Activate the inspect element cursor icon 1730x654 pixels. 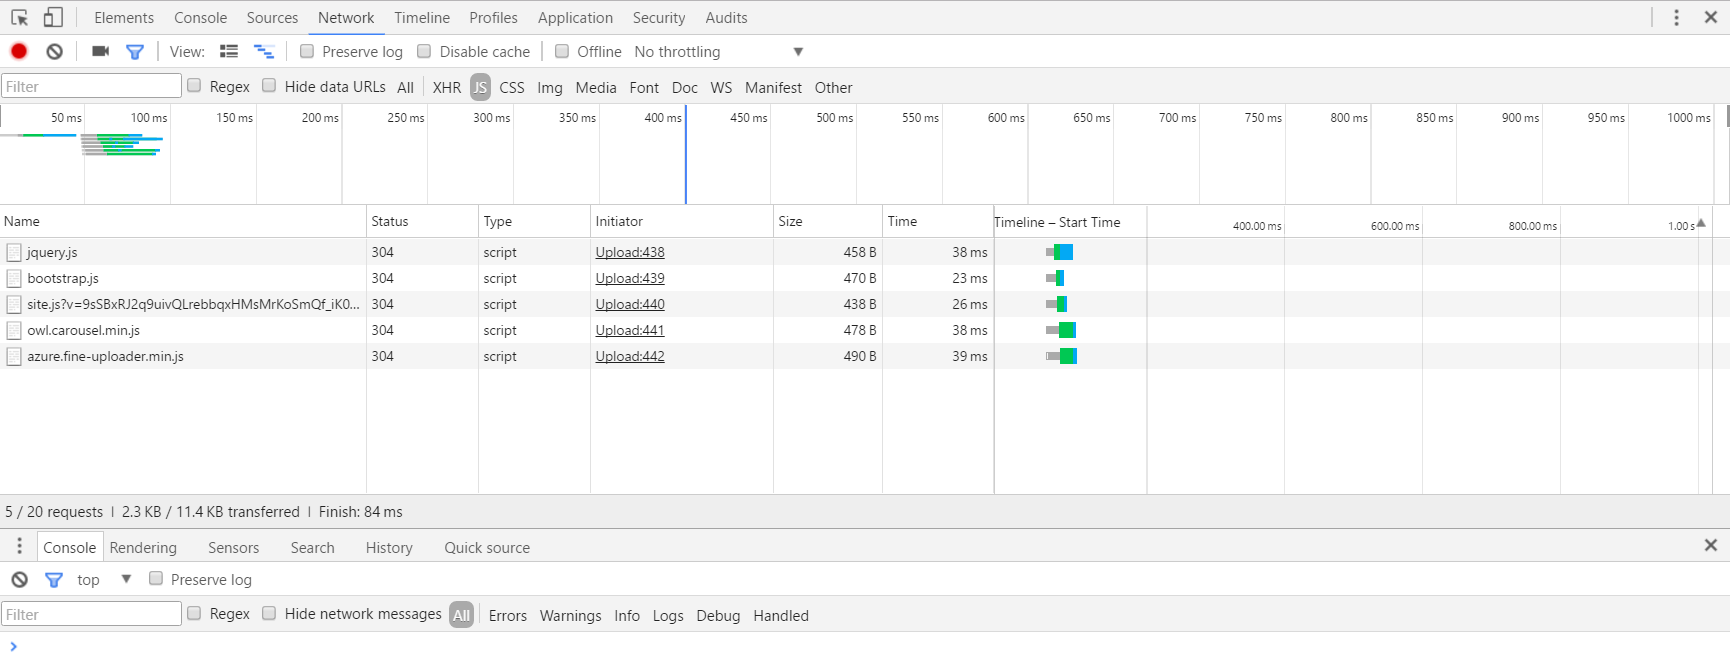click(x=19, y=17)
